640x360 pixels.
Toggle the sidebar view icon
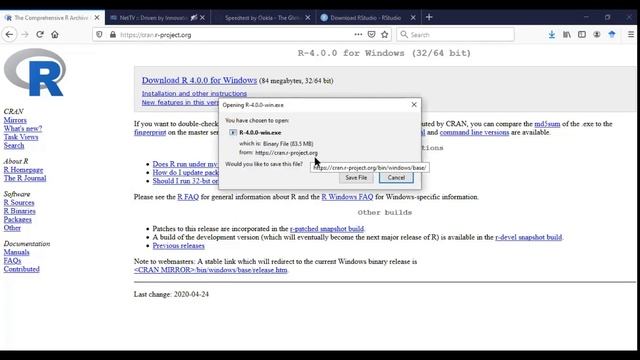tap(582, 35)
